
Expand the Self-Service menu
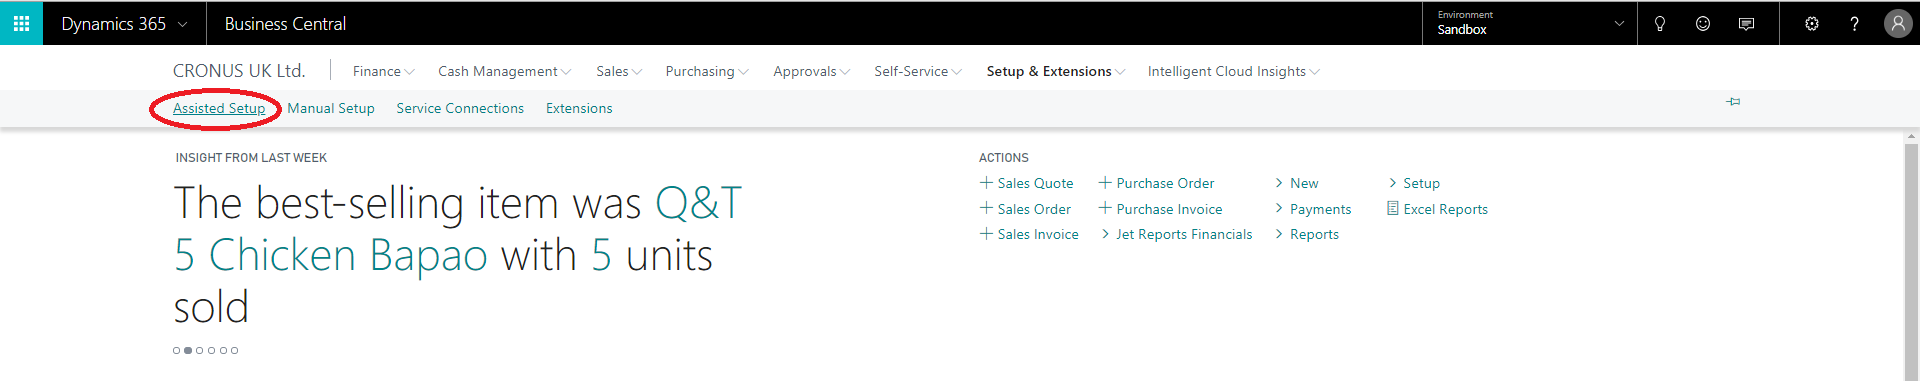point(918,71)
